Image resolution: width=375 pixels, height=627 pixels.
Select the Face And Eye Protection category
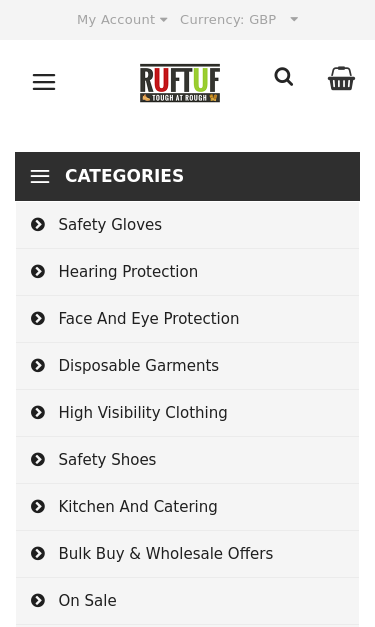[188, 319]
